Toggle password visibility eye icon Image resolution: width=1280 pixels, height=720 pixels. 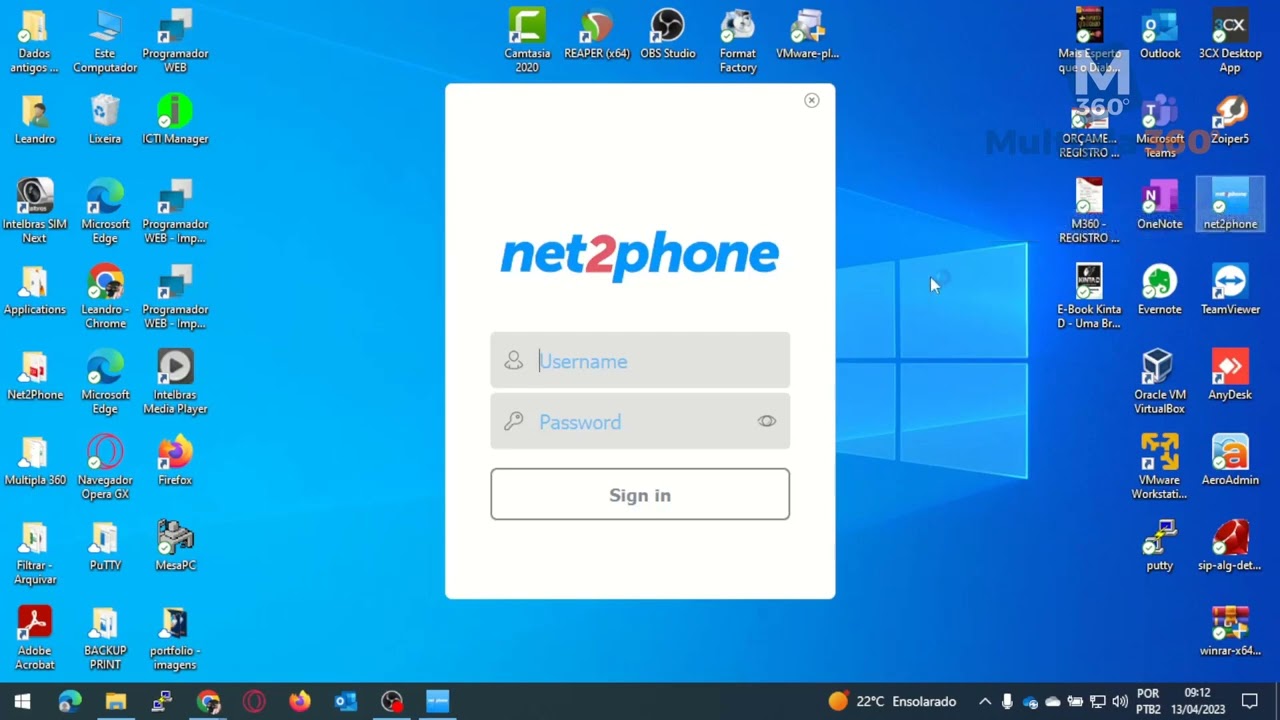pyautogui.click(x=767, y=421)
